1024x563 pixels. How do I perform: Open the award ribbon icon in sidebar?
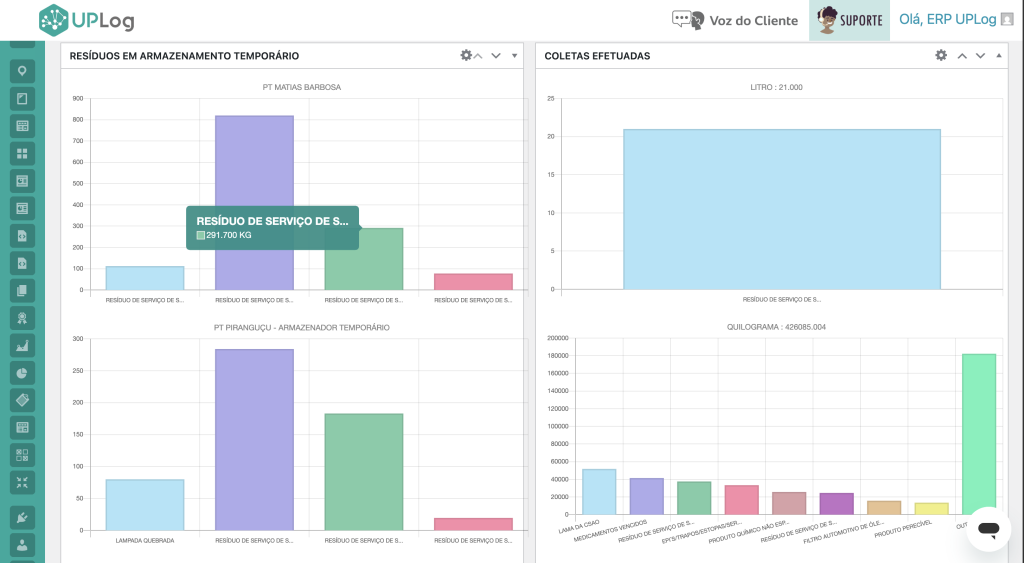coord(22,318)
